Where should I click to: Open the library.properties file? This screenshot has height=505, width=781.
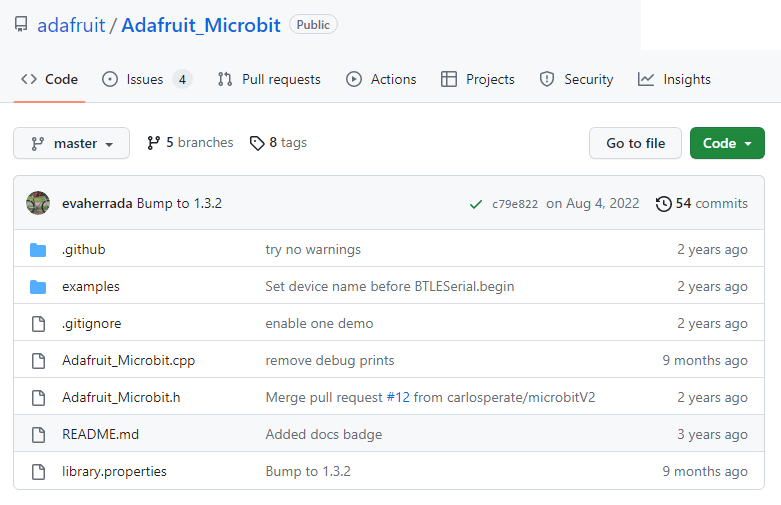114,471
